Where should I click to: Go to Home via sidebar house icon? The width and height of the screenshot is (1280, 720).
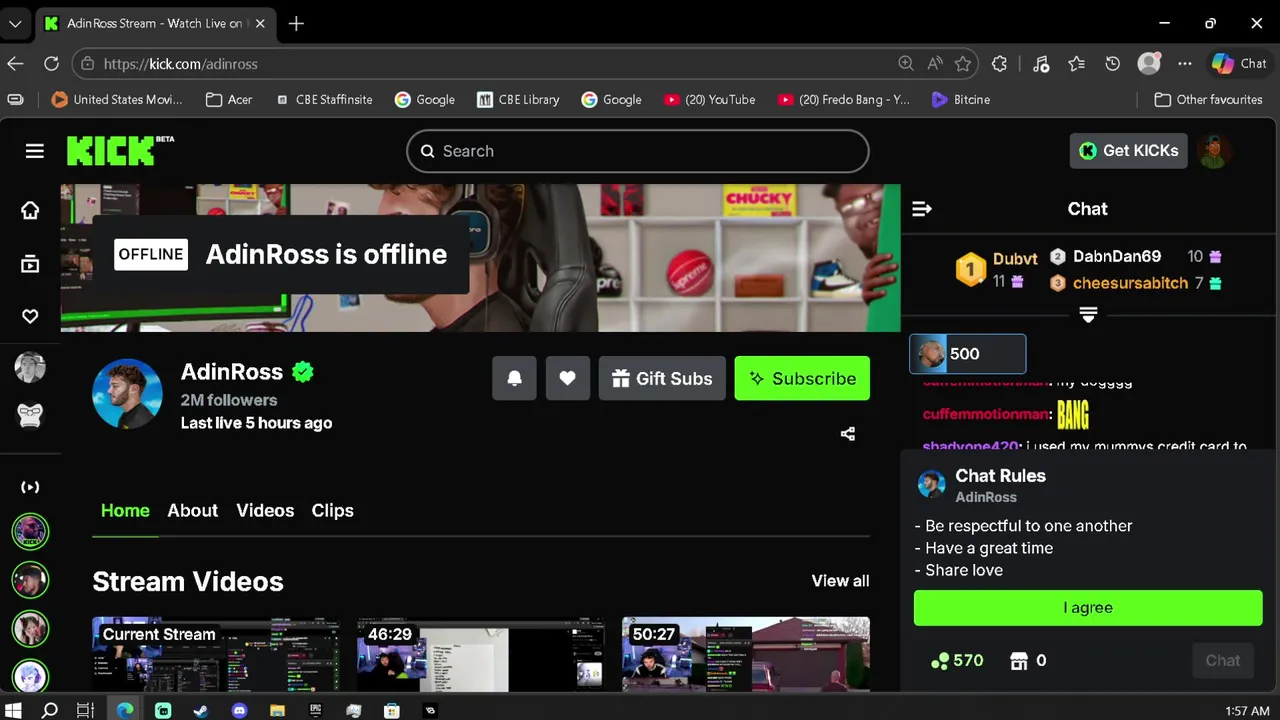30,210
